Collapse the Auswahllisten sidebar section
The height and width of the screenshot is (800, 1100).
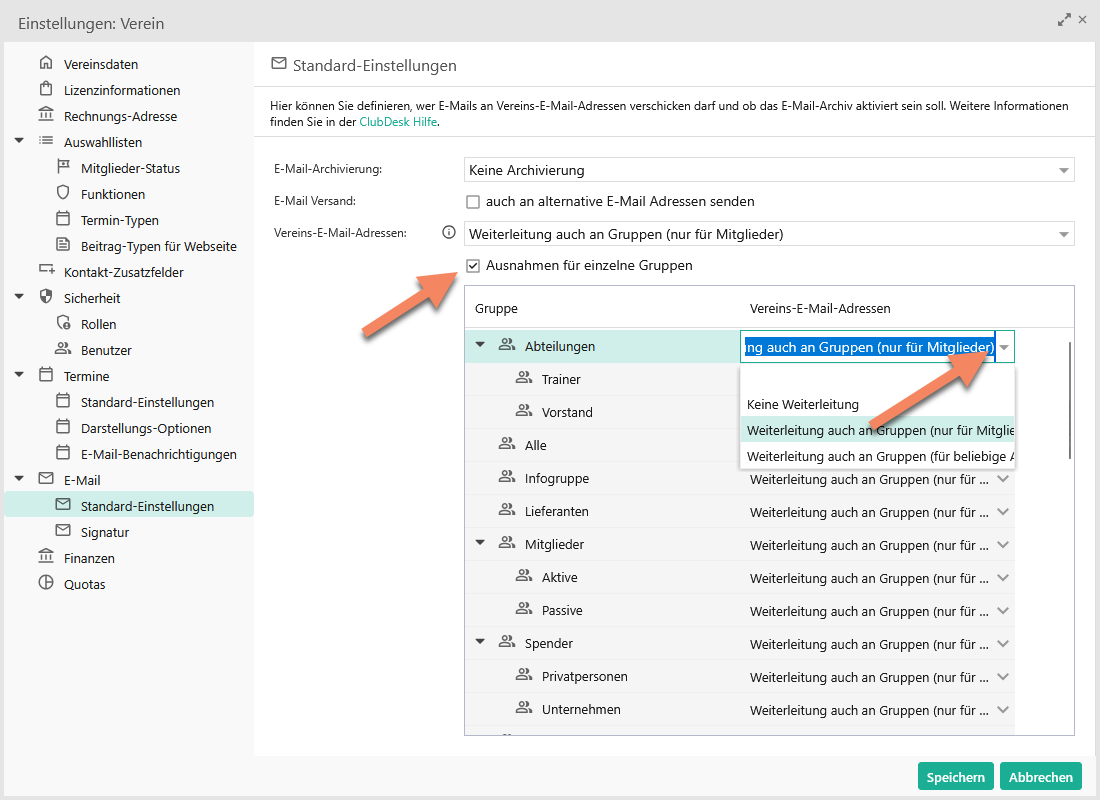pyautogui.click(x=20, y=141)
